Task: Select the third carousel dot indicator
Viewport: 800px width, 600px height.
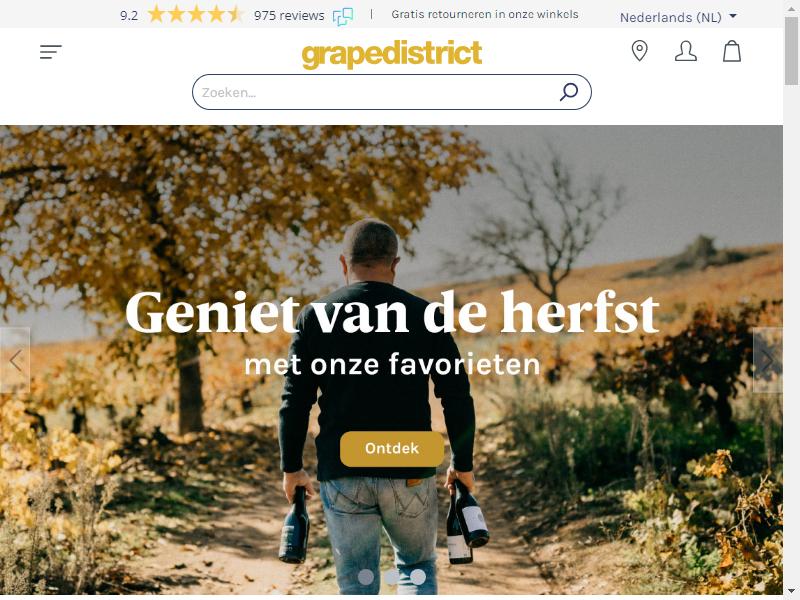Action: tap(418, 577)
